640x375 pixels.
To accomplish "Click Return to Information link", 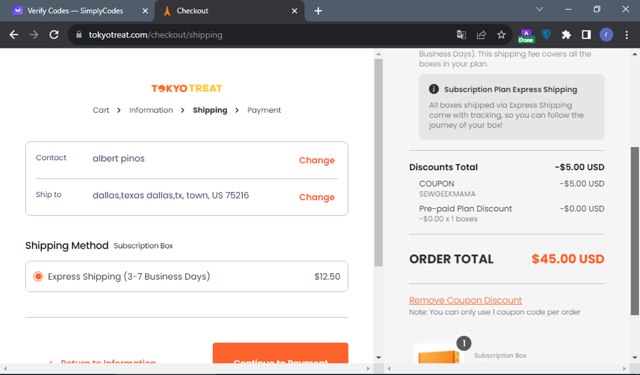I will point(102,362).
